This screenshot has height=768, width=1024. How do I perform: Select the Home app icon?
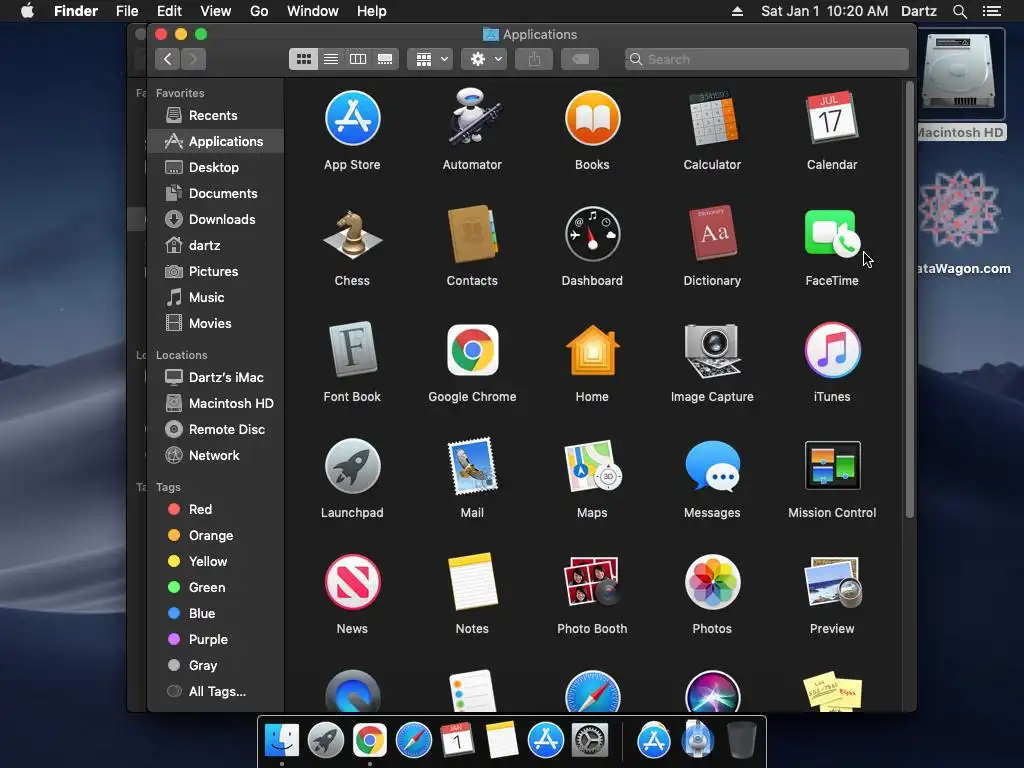(592, 350)
